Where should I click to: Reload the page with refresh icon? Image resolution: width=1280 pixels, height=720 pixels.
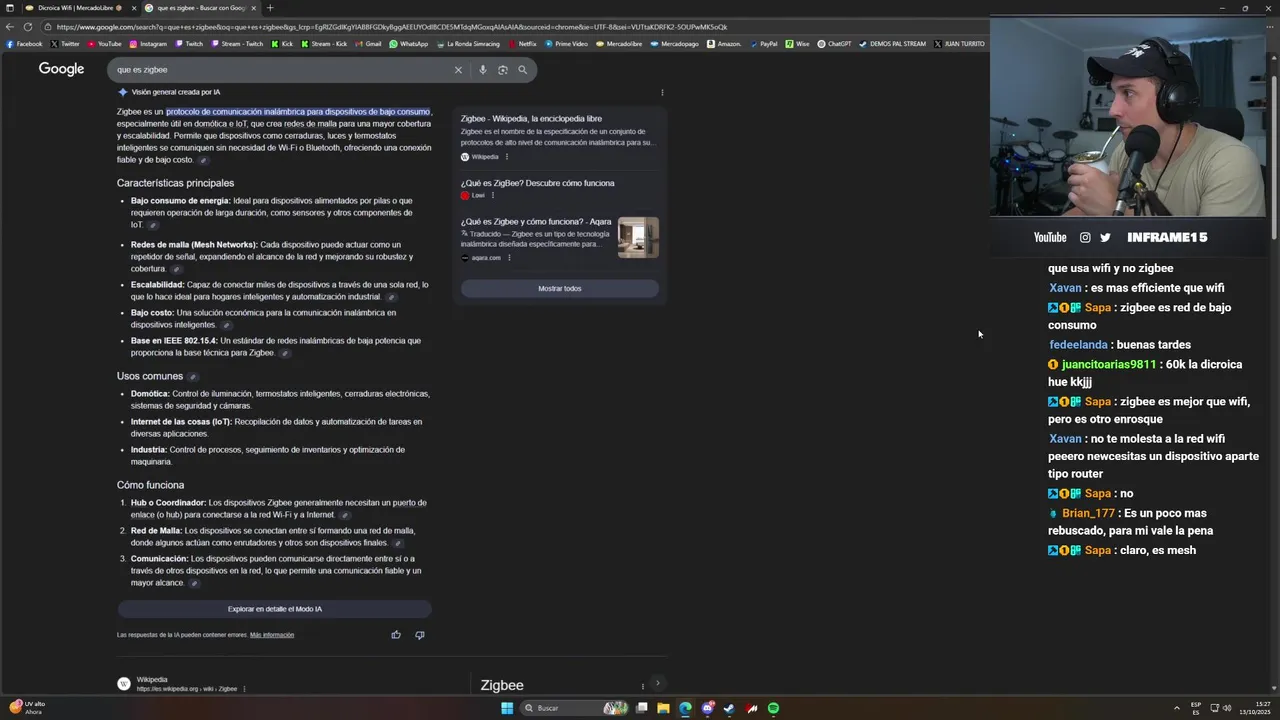28,27
